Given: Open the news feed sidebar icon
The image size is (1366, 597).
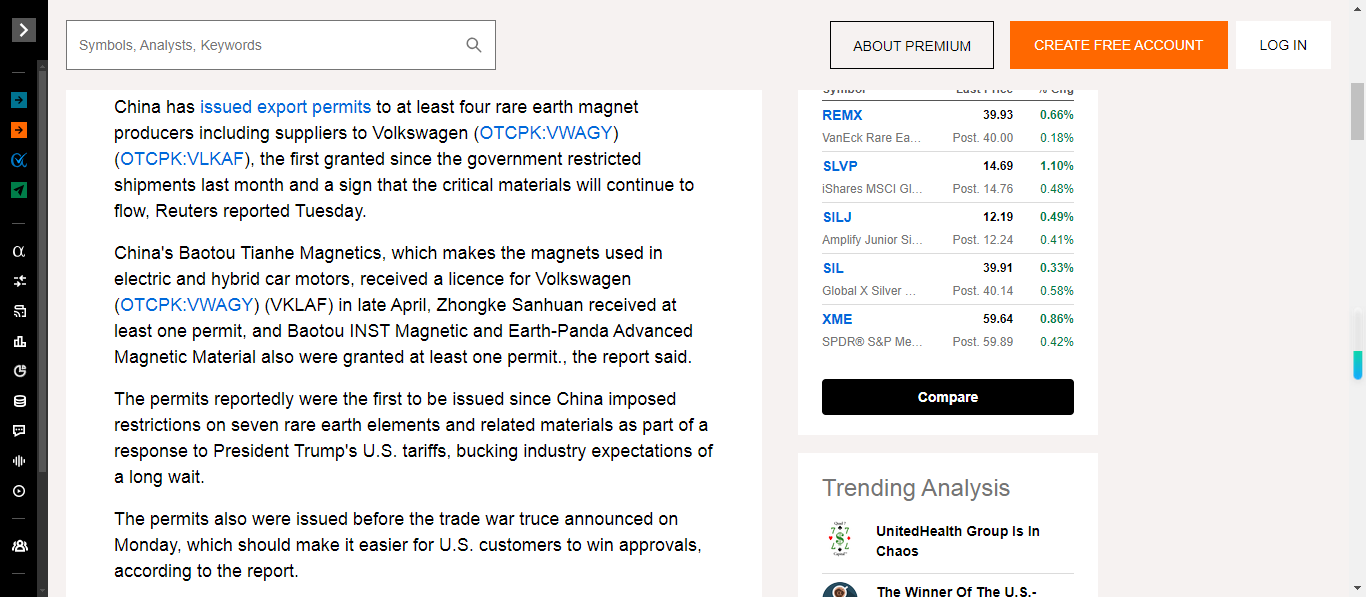Looking at the screenshot, I should pos(19,311).
